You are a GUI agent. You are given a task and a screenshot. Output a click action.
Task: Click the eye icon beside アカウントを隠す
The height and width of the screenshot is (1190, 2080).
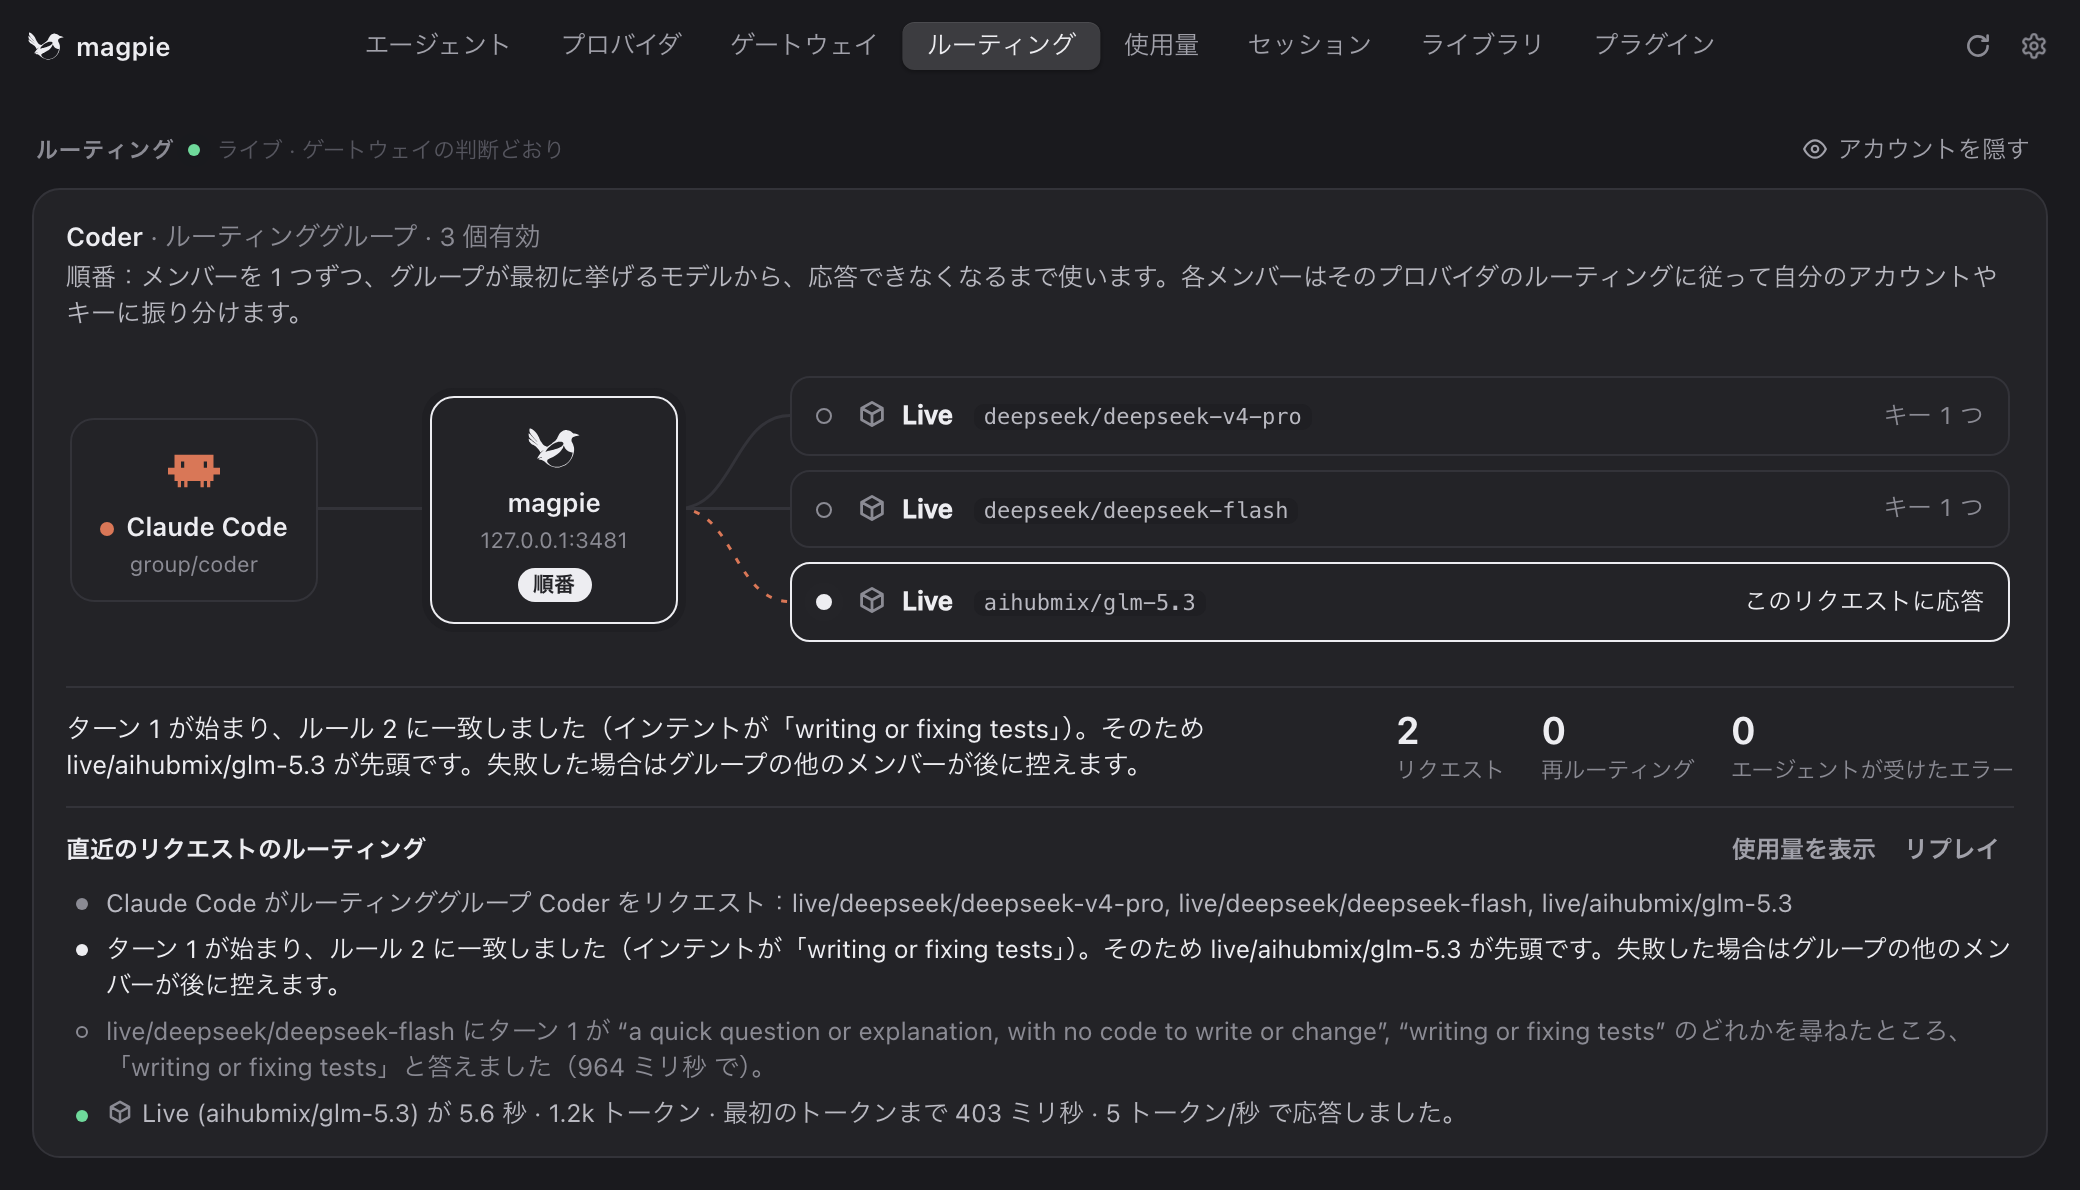[1814, 149]
